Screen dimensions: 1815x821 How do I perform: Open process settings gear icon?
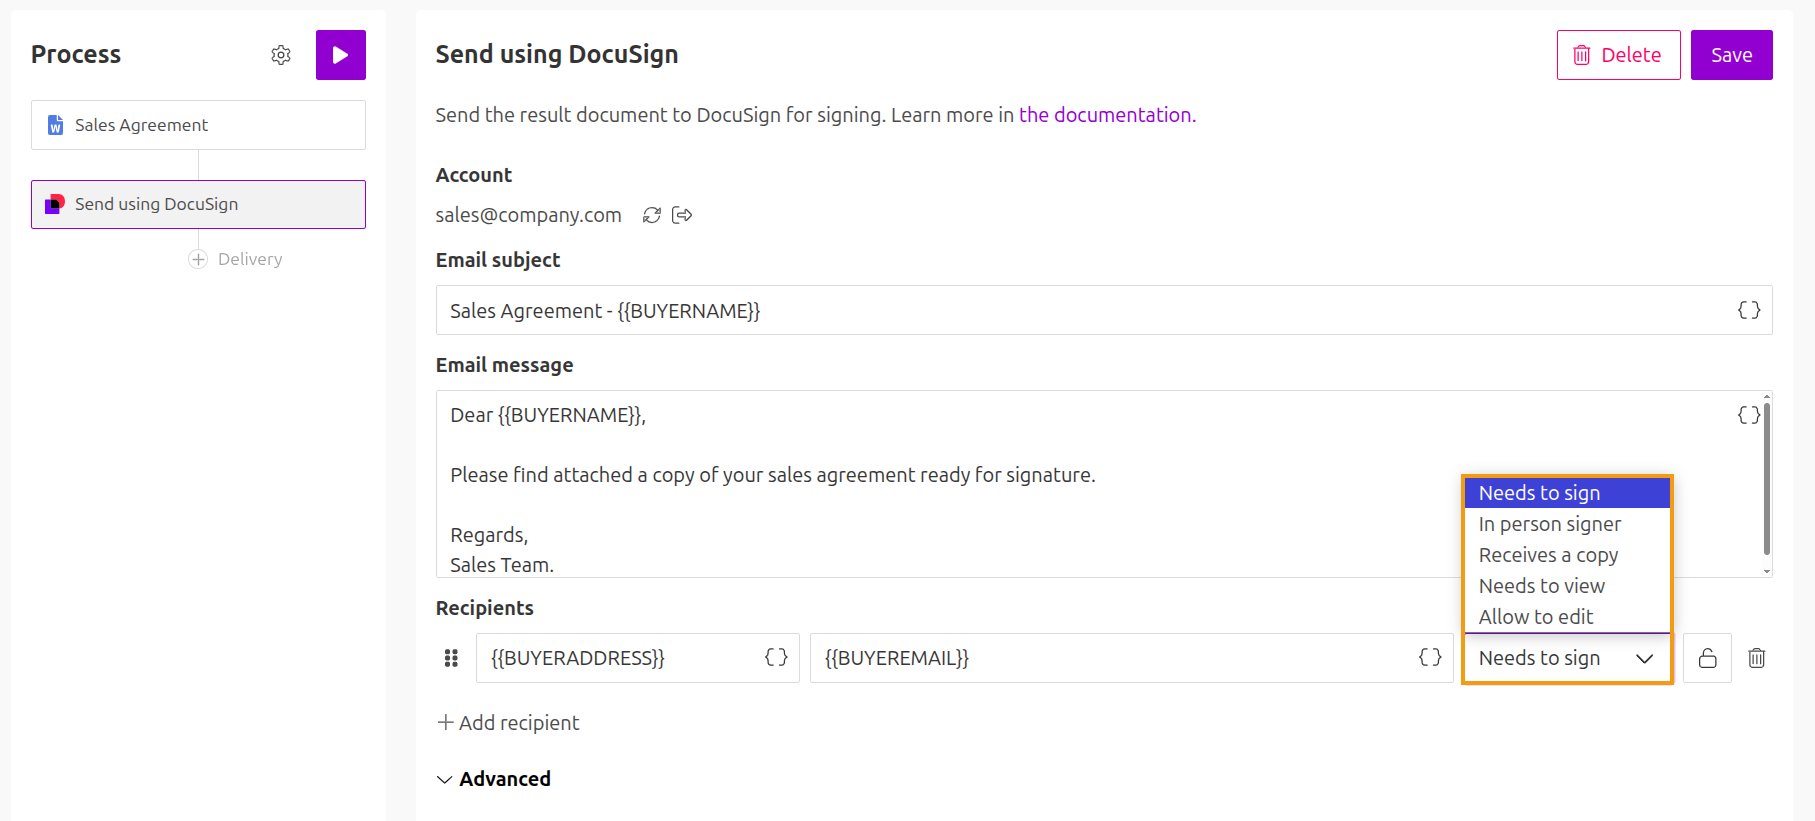click(x=281, y=55)
